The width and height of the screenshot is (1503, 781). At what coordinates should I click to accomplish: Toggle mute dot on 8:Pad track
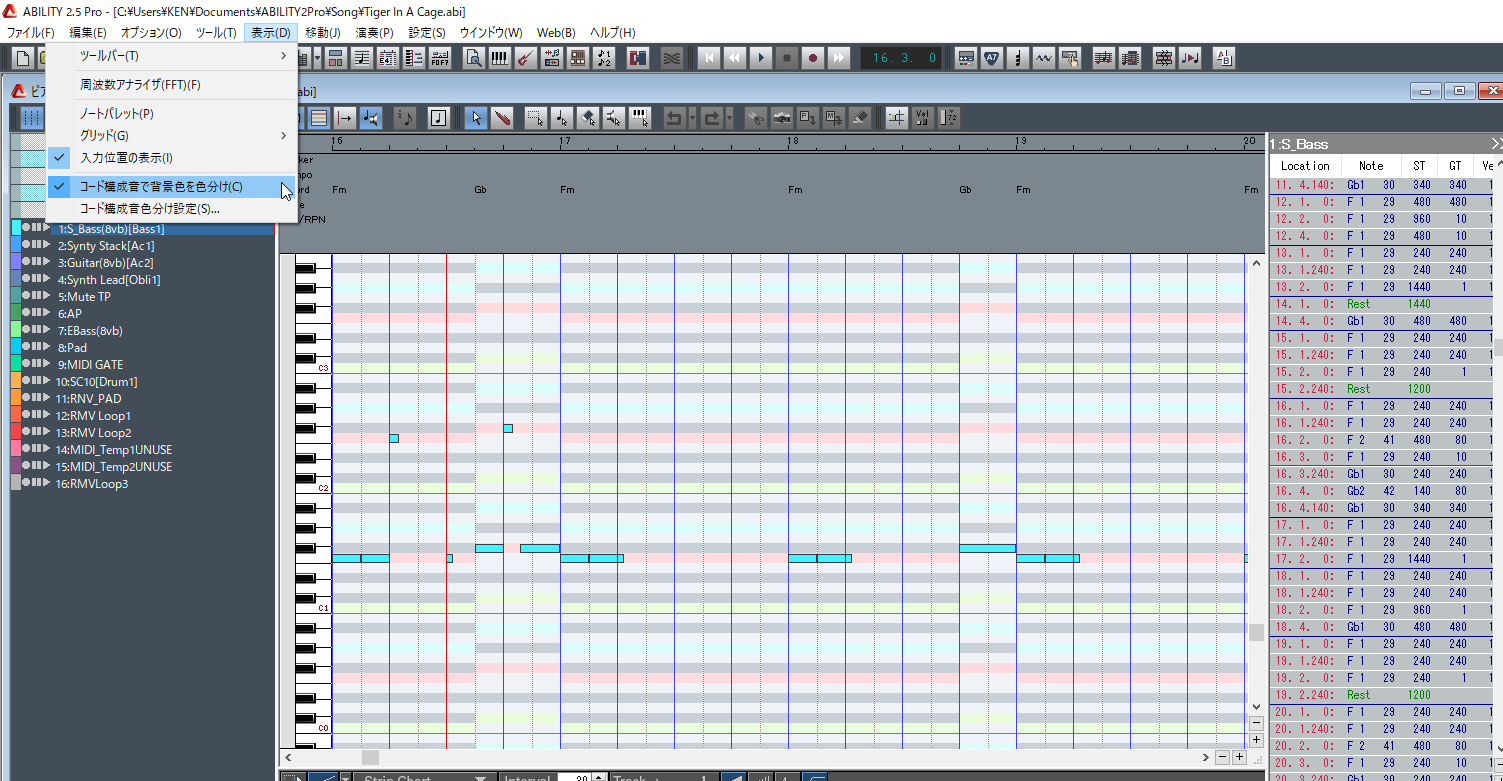point(27,348)
